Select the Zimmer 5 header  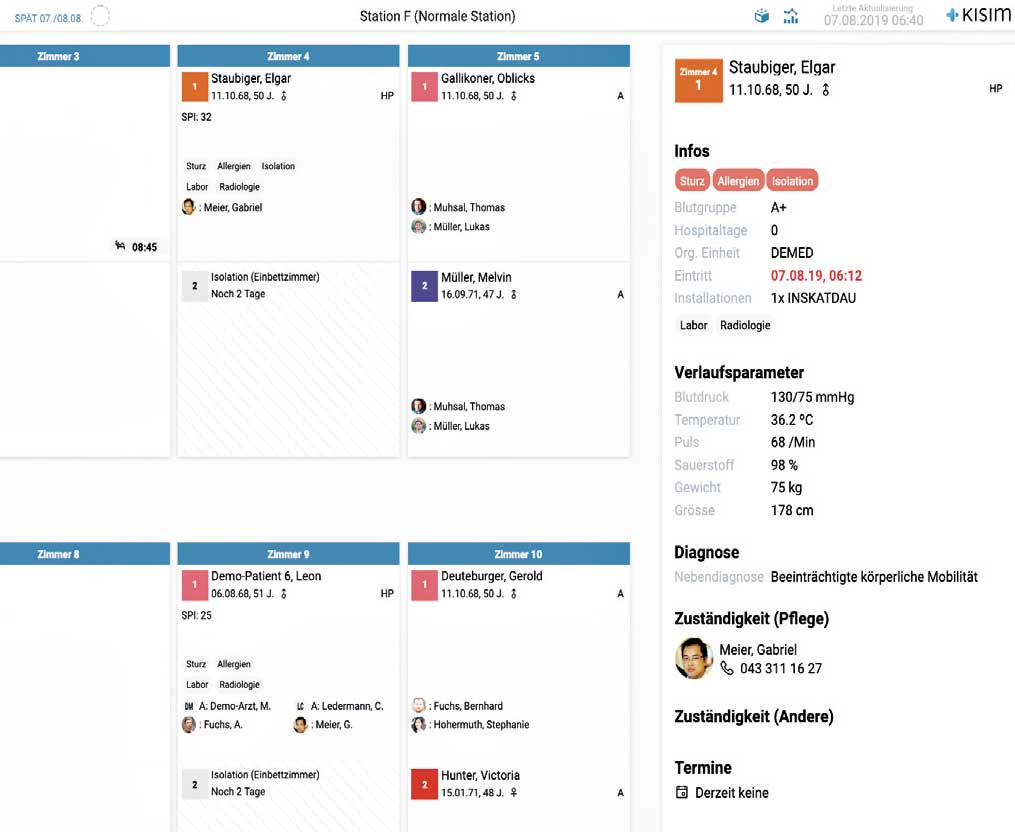[x=518, y=56]
